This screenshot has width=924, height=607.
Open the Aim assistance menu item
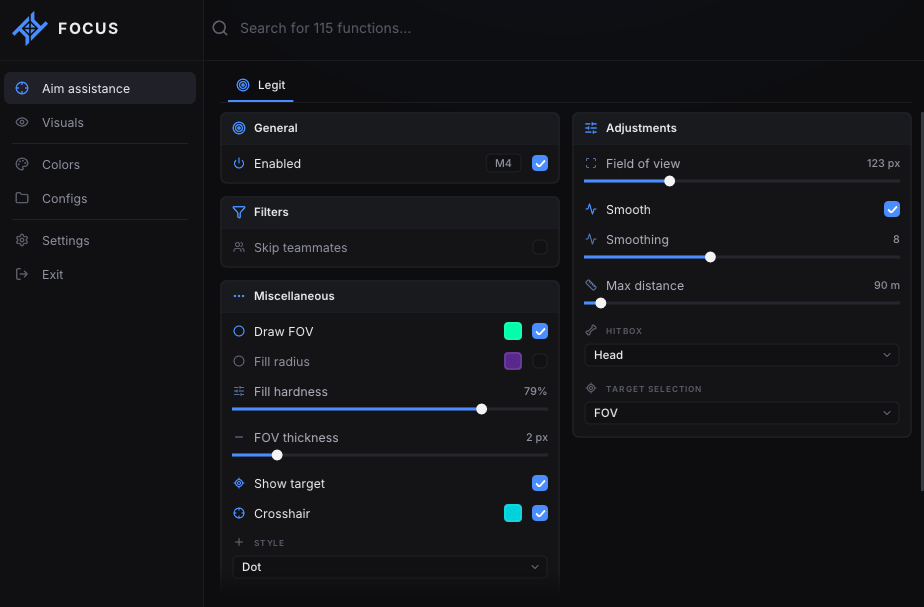coord(100,88)
